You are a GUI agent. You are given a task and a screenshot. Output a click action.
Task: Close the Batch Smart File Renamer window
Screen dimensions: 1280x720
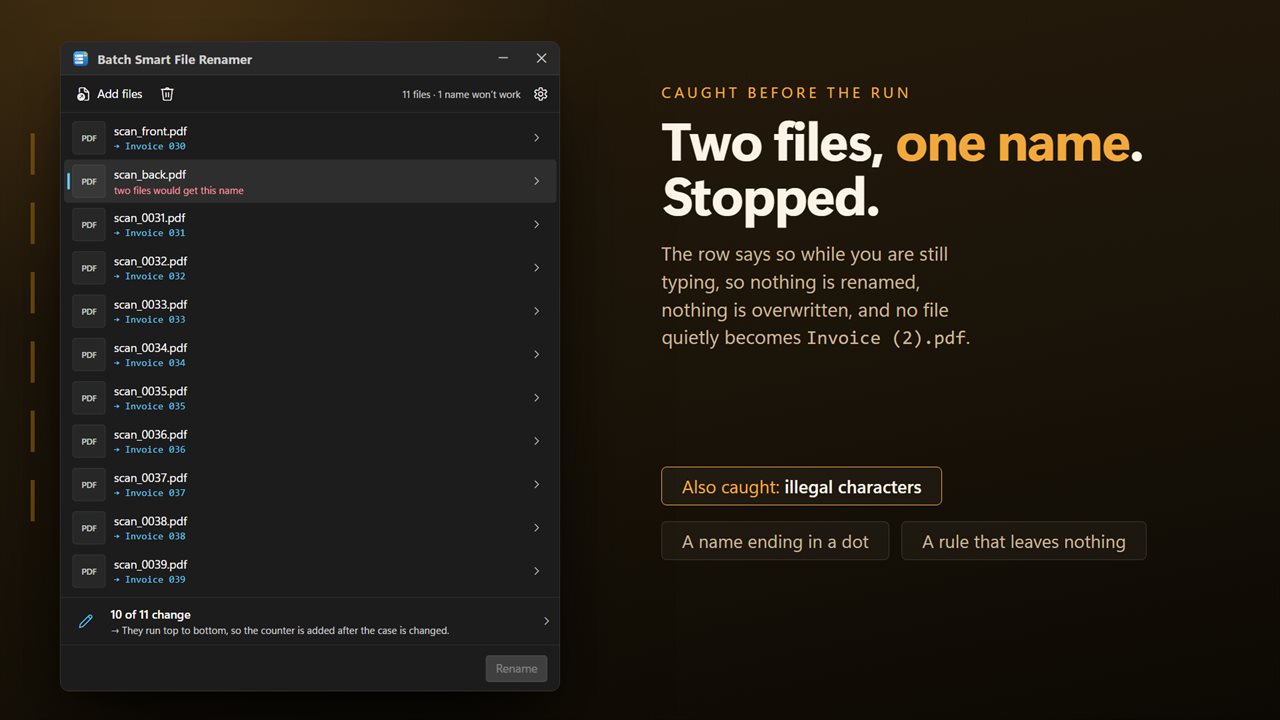pos(541,59)
